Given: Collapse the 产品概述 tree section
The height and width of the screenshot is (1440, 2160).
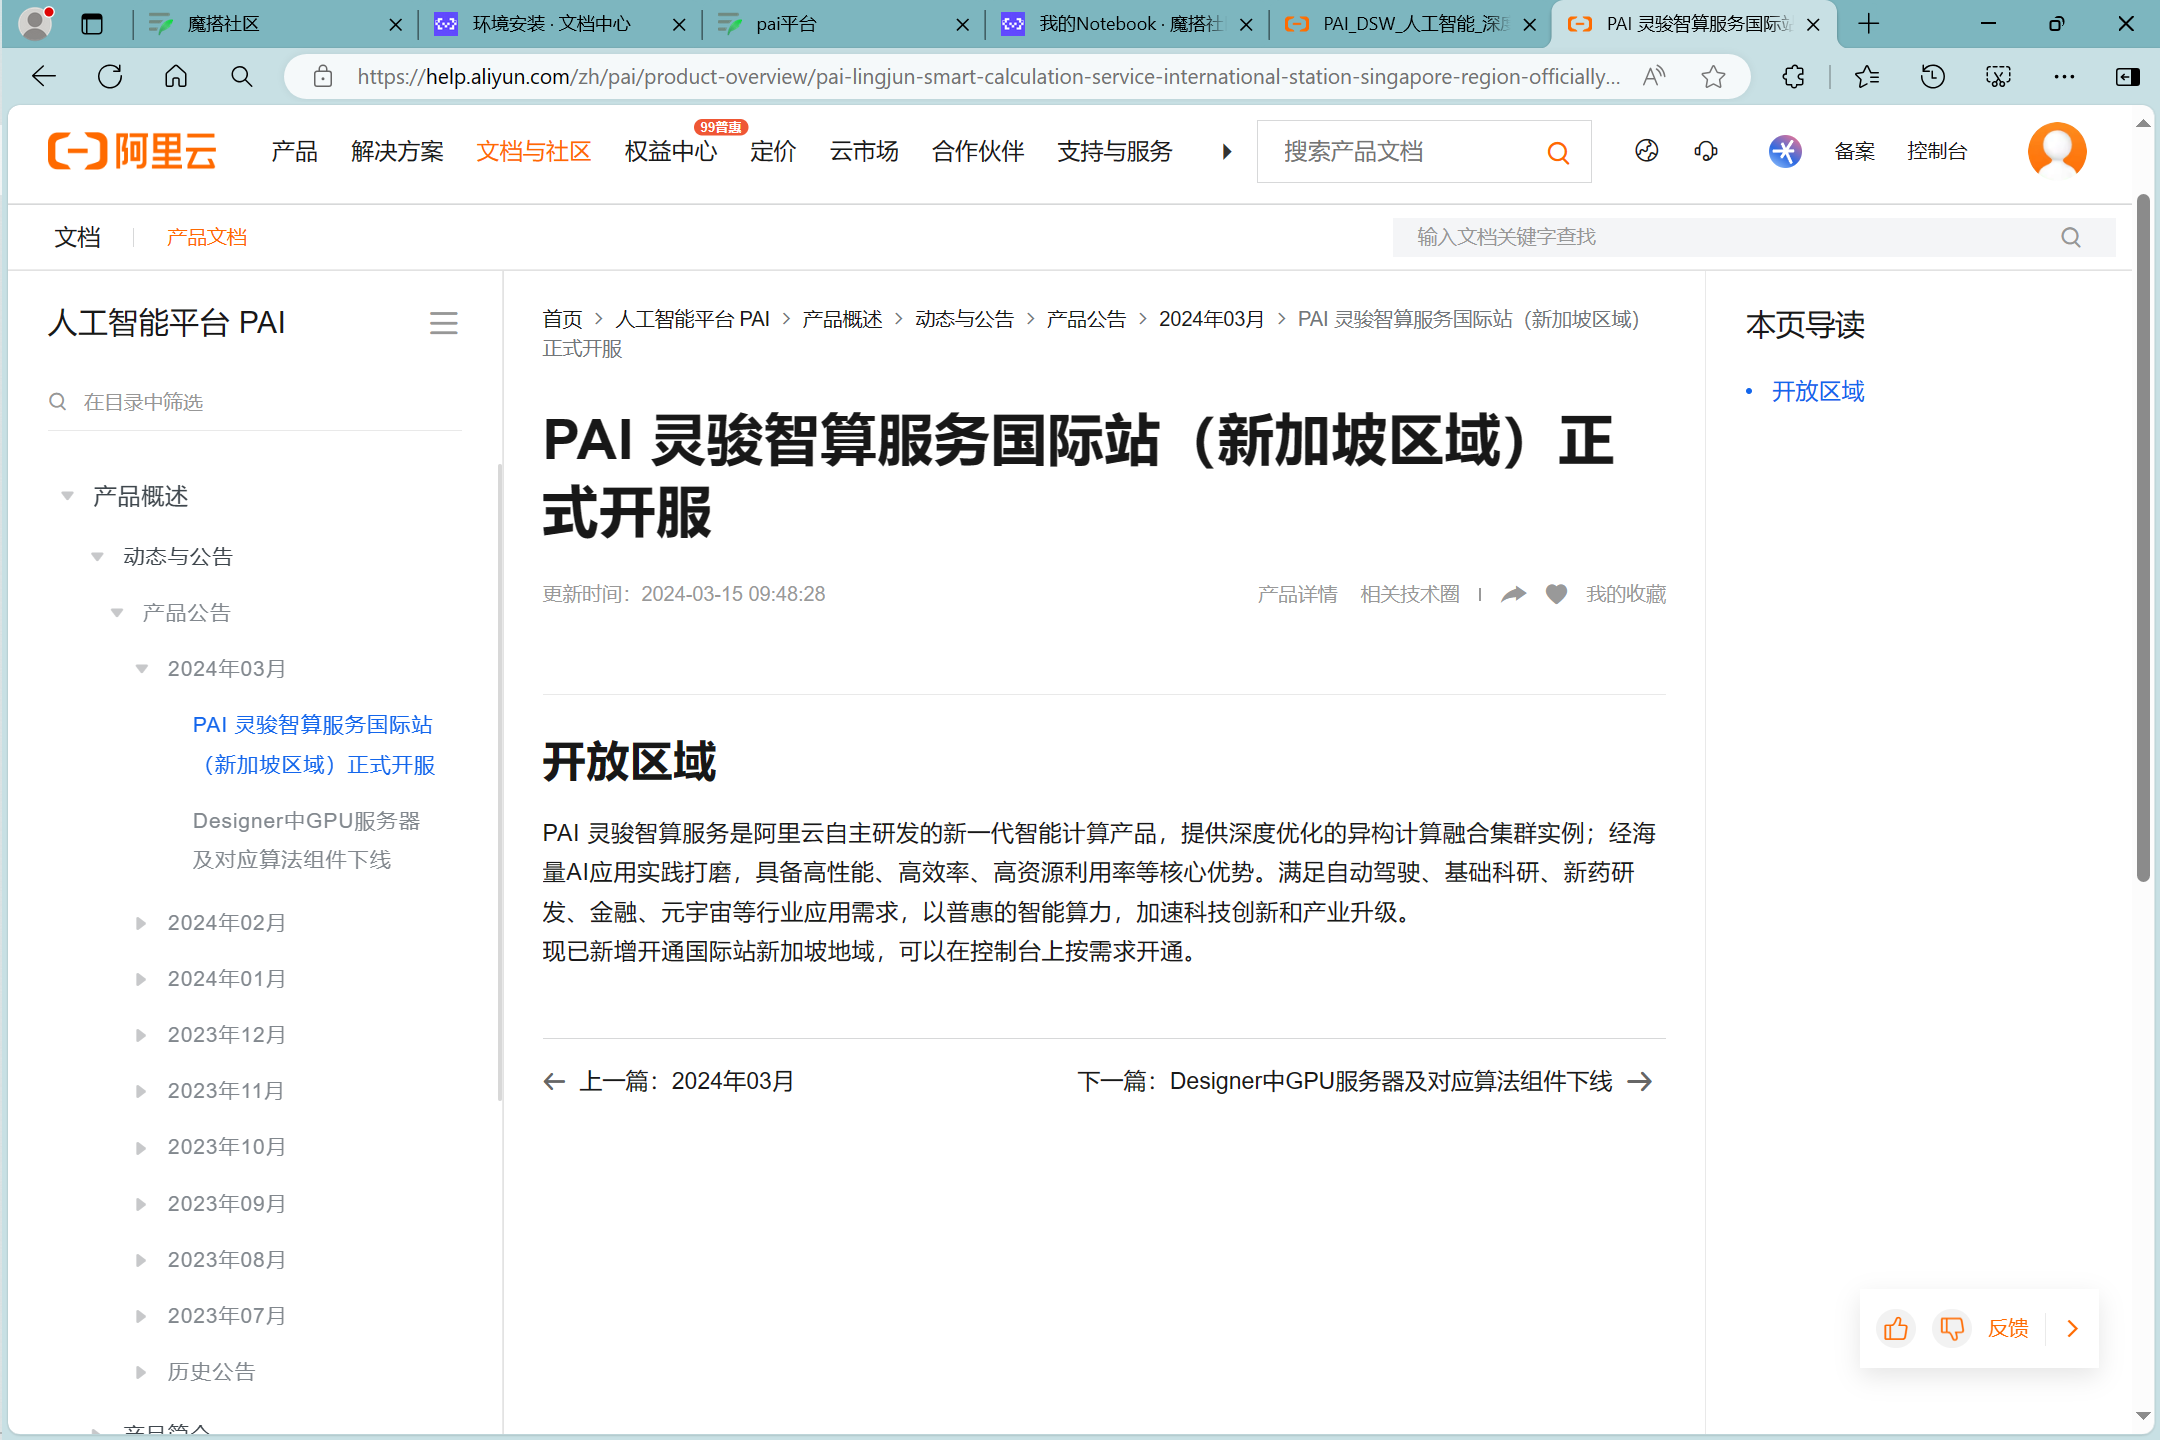Looking at the screenshot, I should pos(67,496).
